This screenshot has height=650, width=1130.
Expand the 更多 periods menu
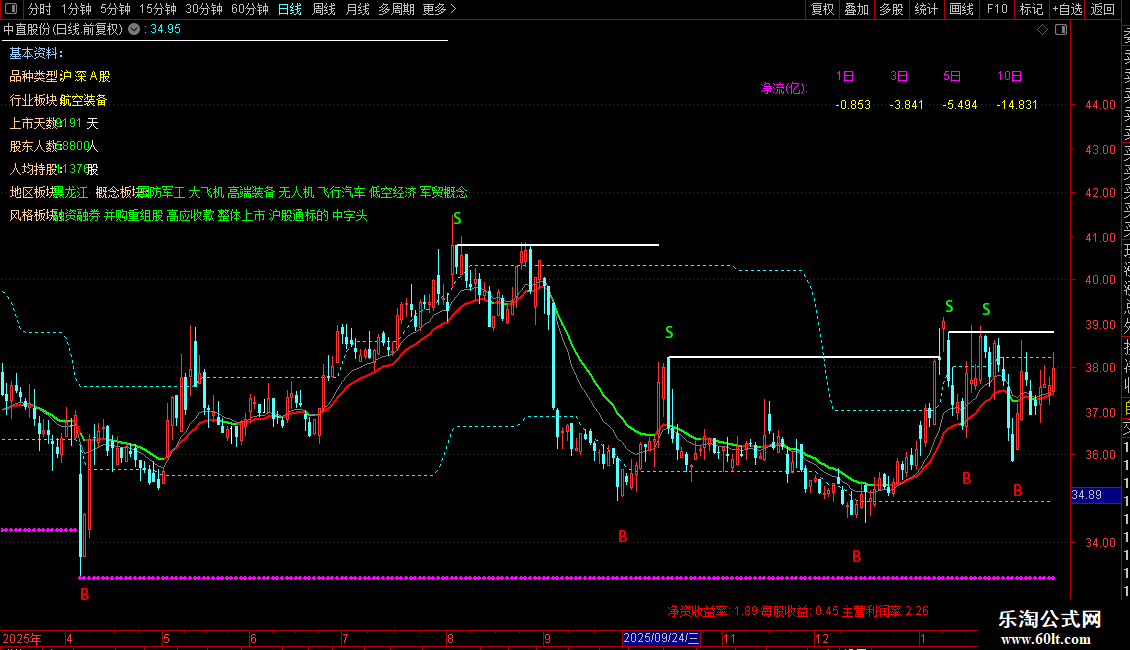pyautogui.click(x=439, y=9)
